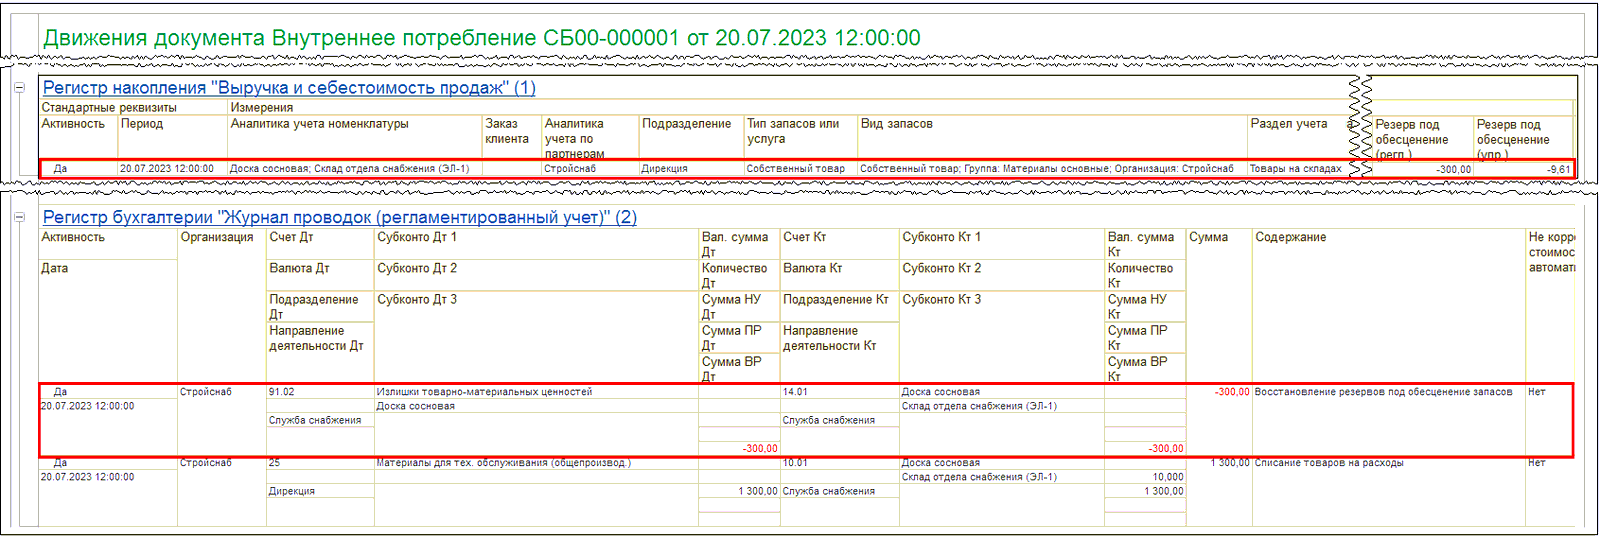1600x539 pixels.
Task: Open the "Выручка и себестоимость продаж" (1) register link
Action: point(289,88)
